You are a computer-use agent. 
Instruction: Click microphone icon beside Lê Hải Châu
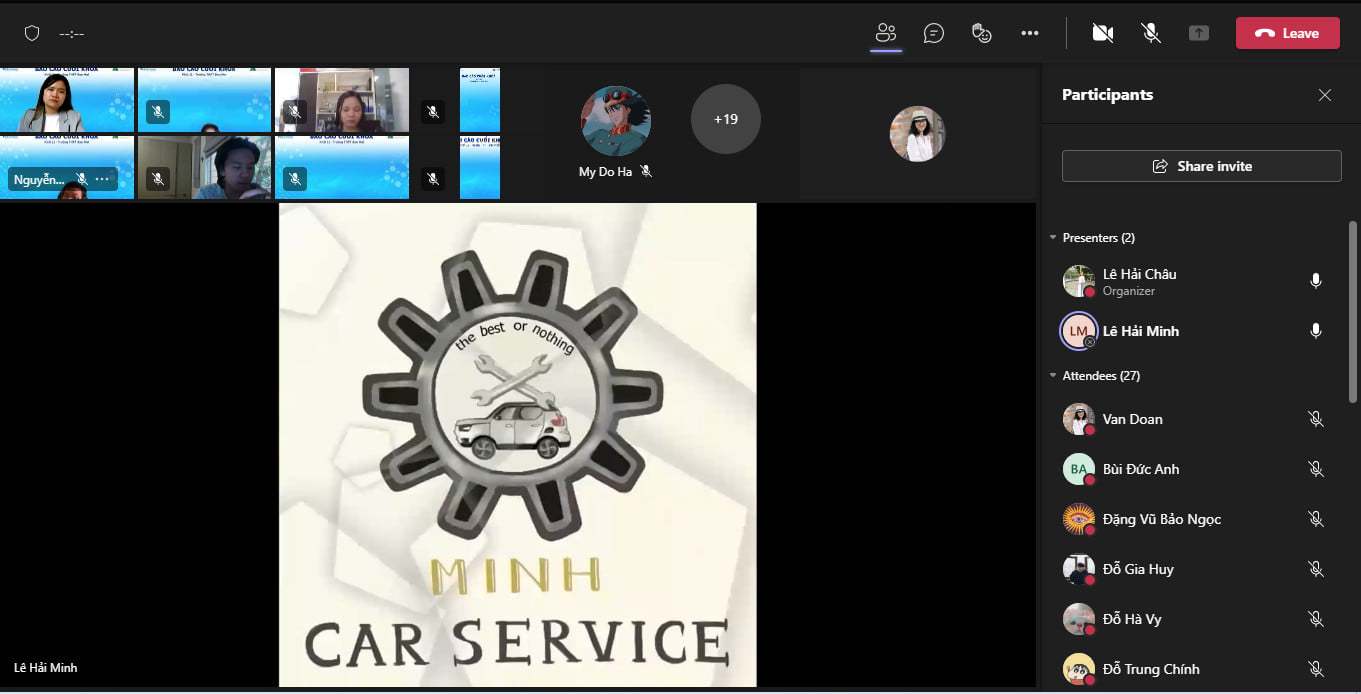pos(1316,281)
